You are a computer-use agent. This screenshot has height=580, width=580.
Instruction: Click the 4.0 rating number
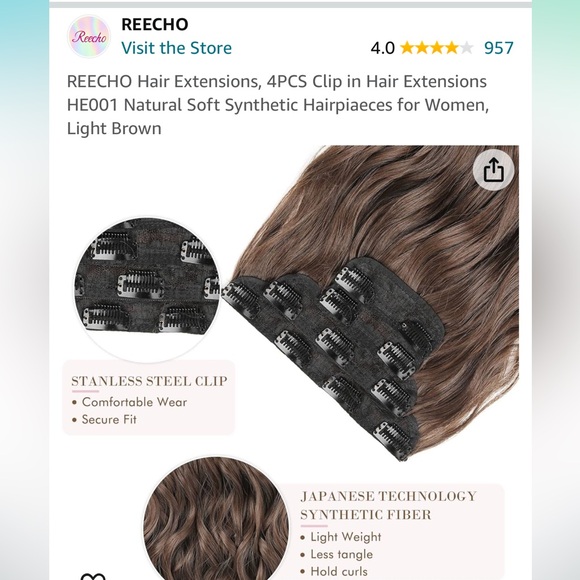[x=383, y=48]
